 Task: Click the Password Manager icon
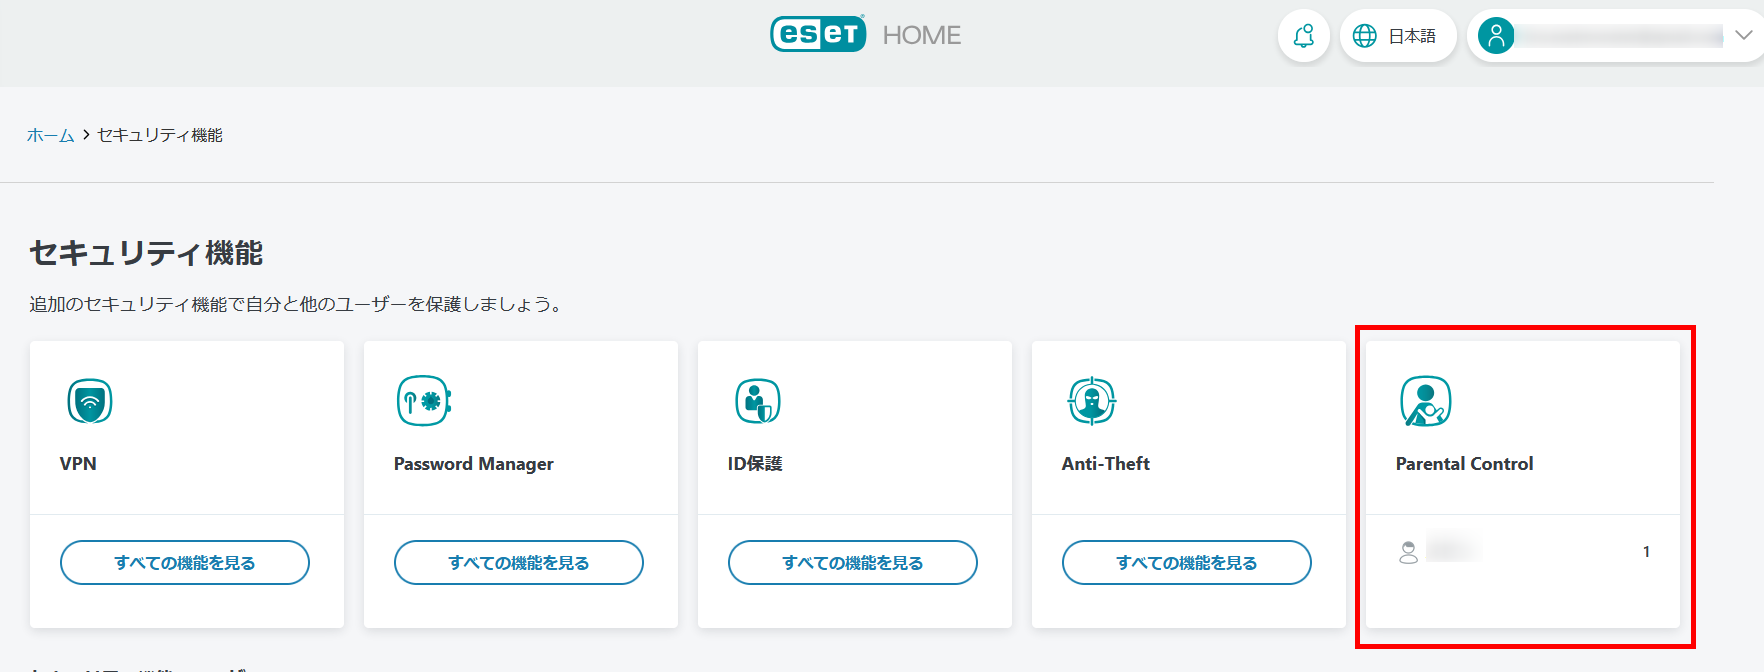[424, 401]
